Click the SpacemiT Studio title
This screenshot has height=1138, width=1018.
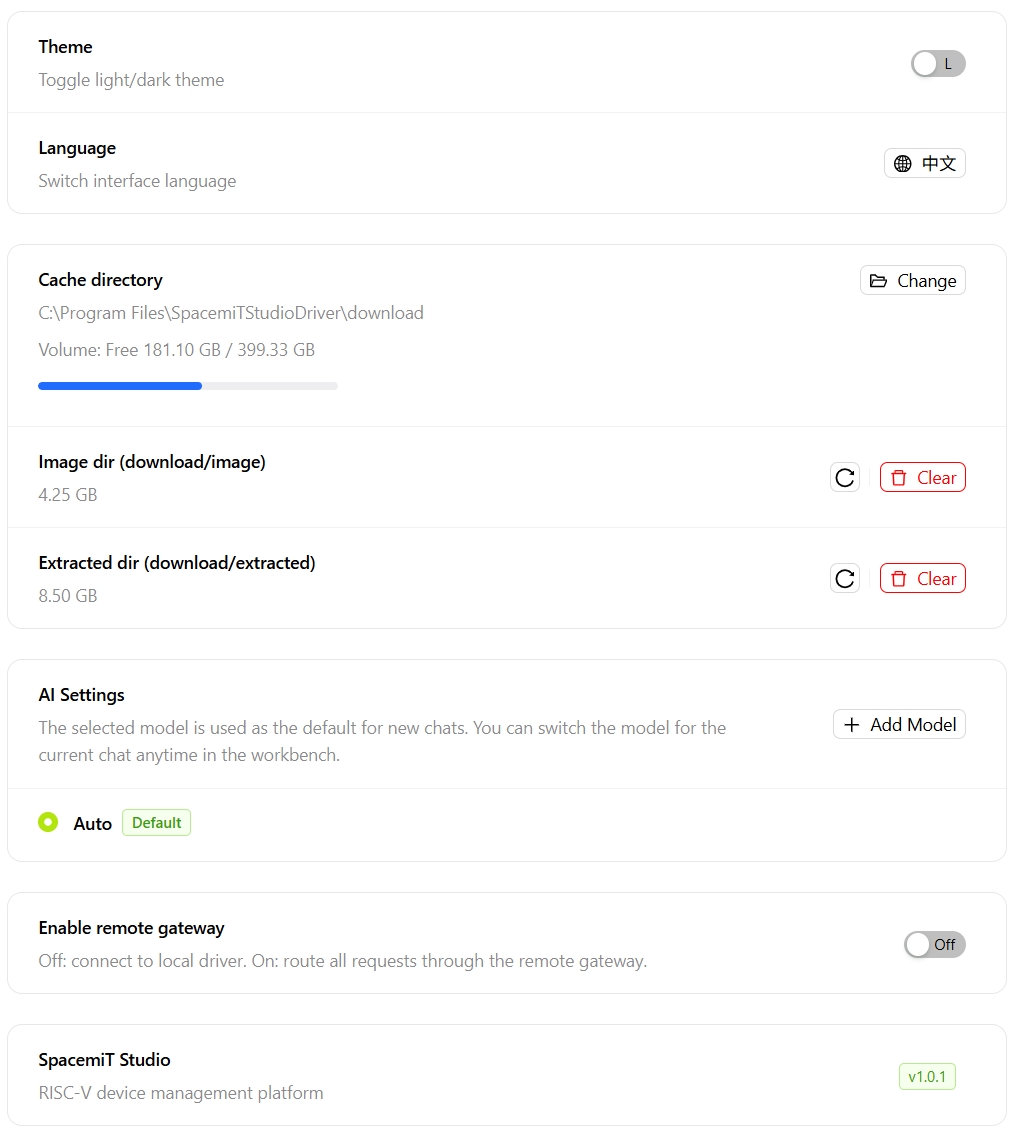click(104, 1060)
